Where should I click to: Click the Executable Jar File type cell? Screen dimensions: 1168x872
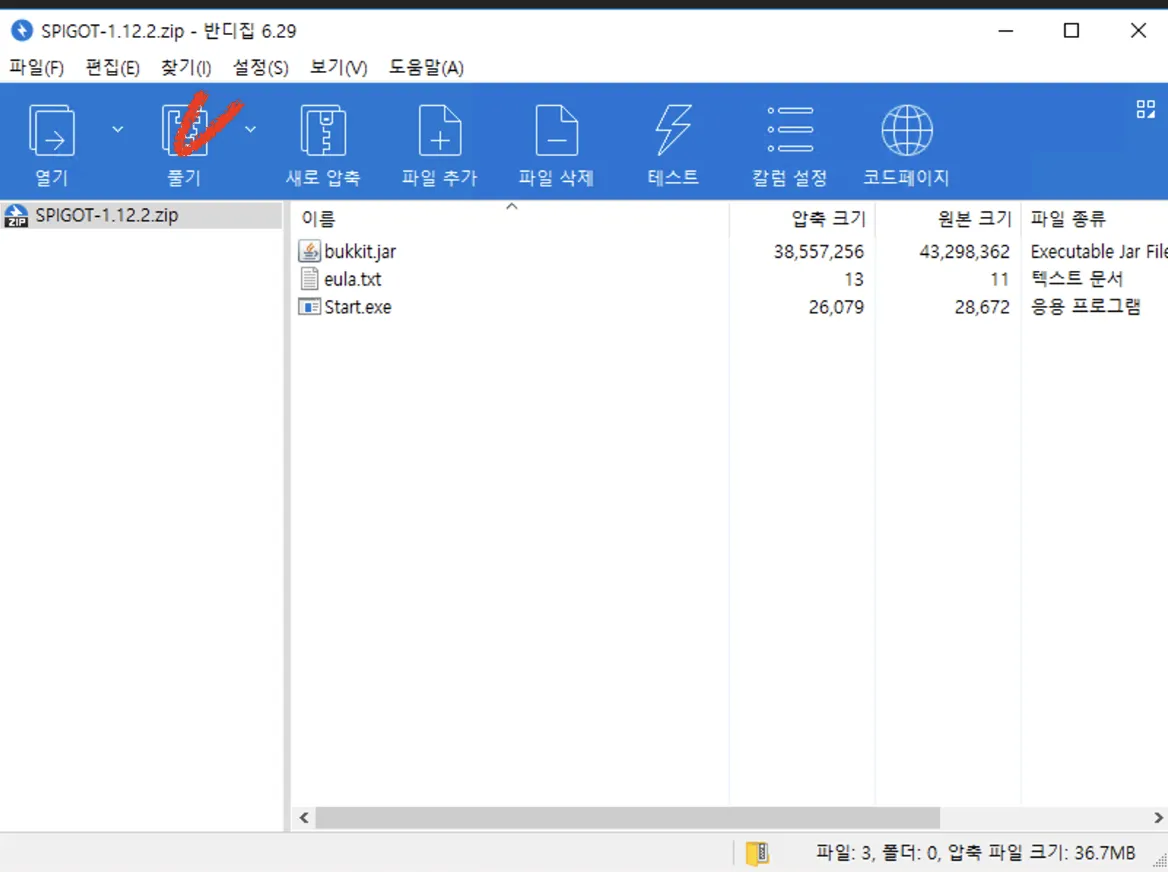click(1099, 252)
